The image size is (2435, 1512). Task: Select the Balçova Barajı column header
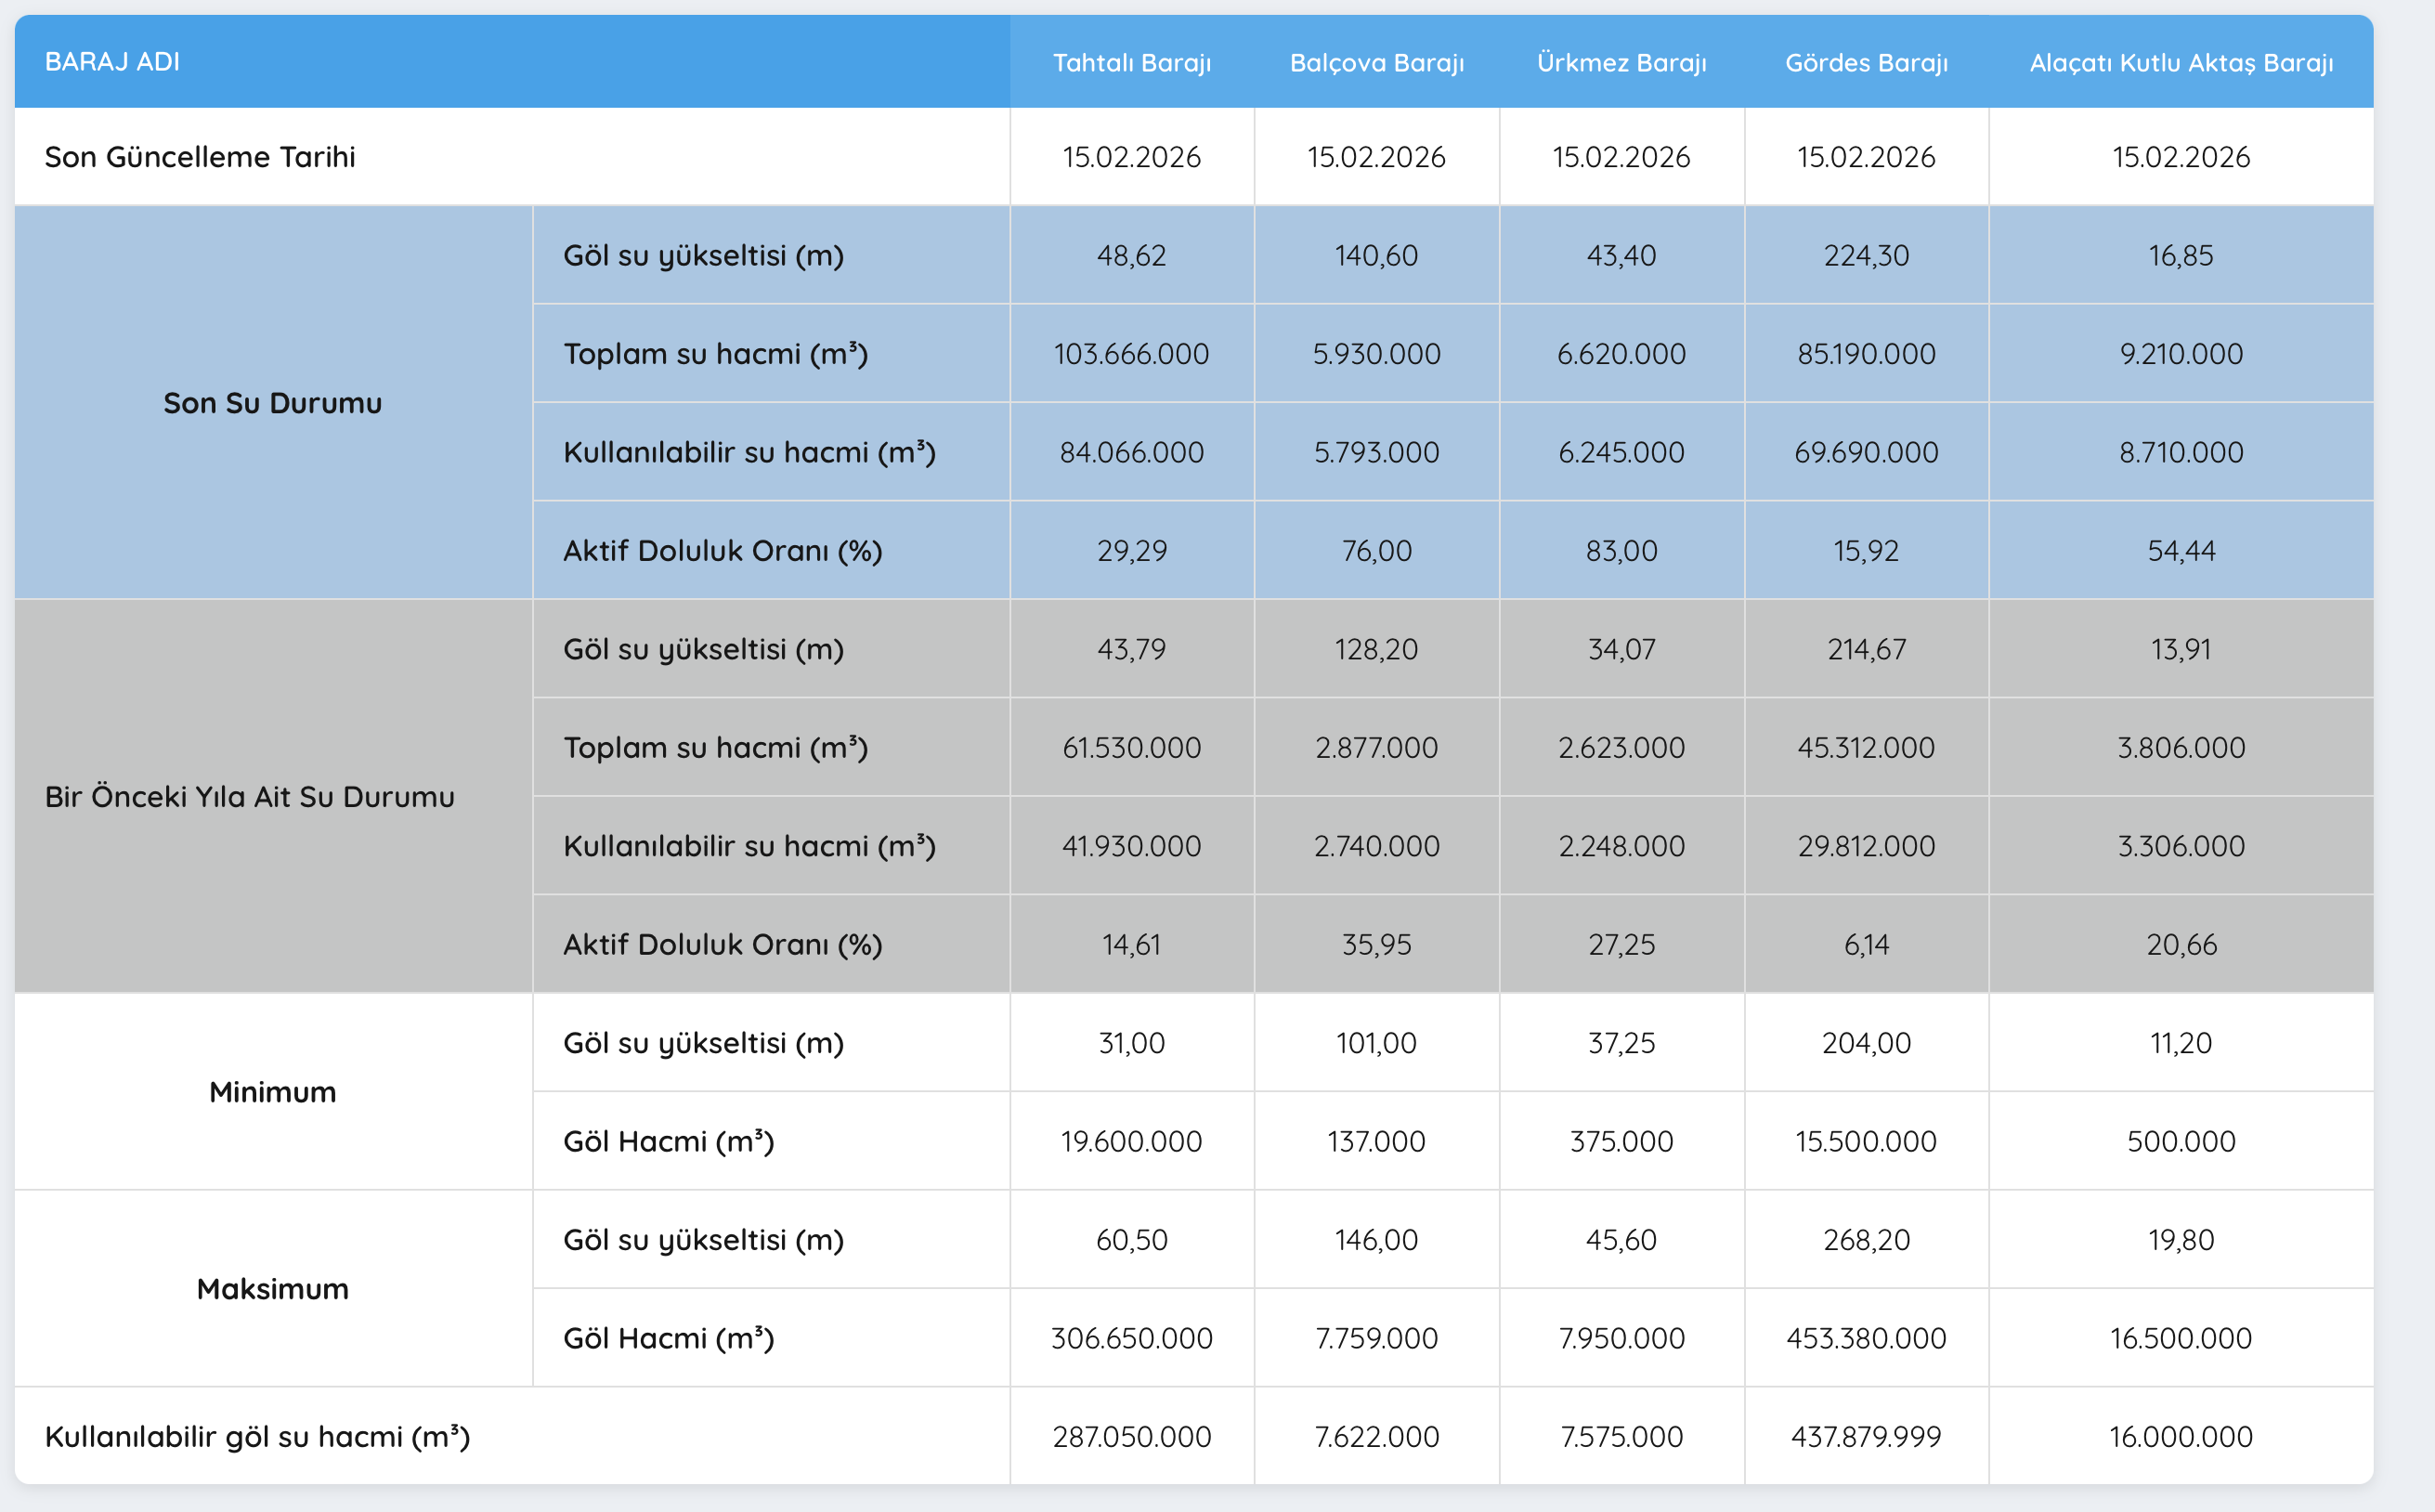[x=1376, y=63]
